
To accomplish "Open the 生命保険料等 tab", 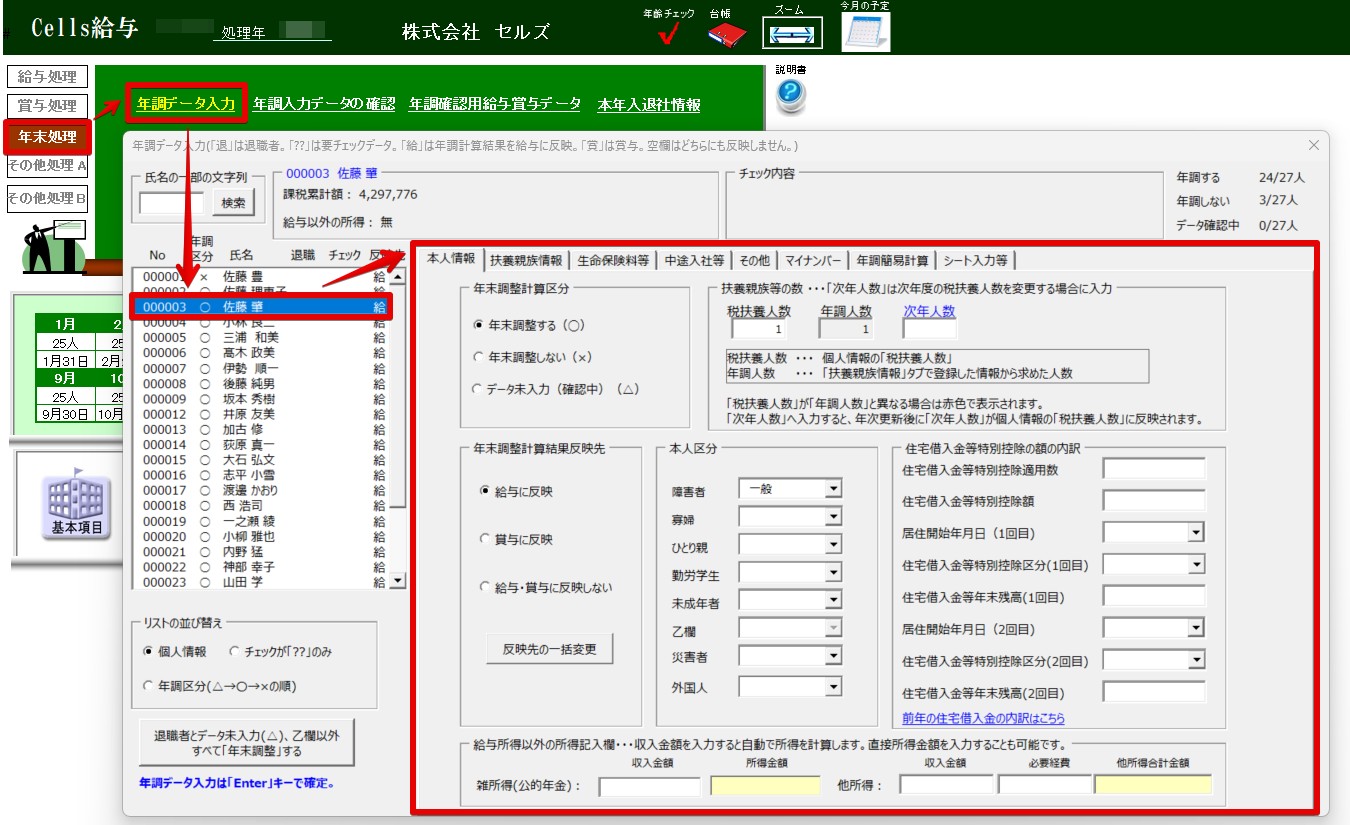I will [x=613, y=260].
